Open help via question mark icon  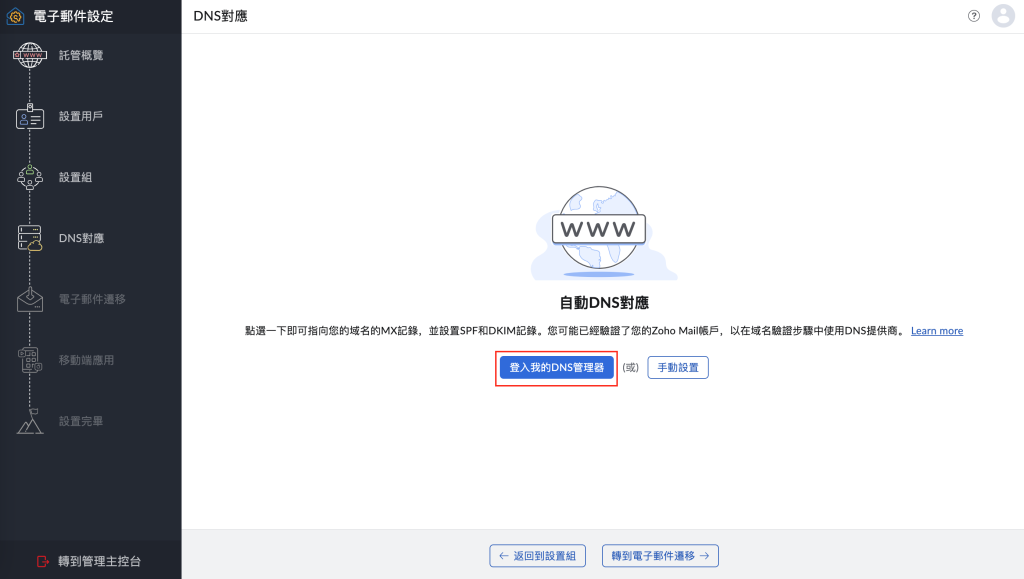(x=974, y=16)
